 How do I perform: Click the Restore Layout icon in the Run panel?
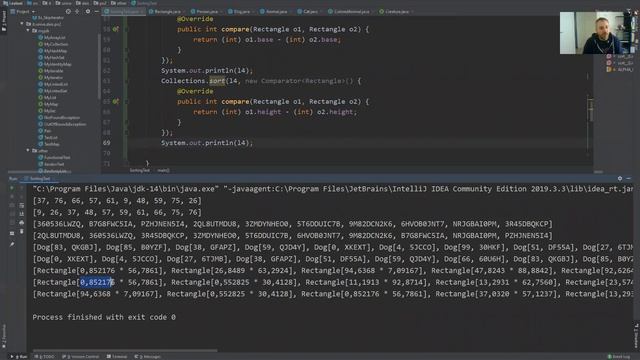(12, 233)
